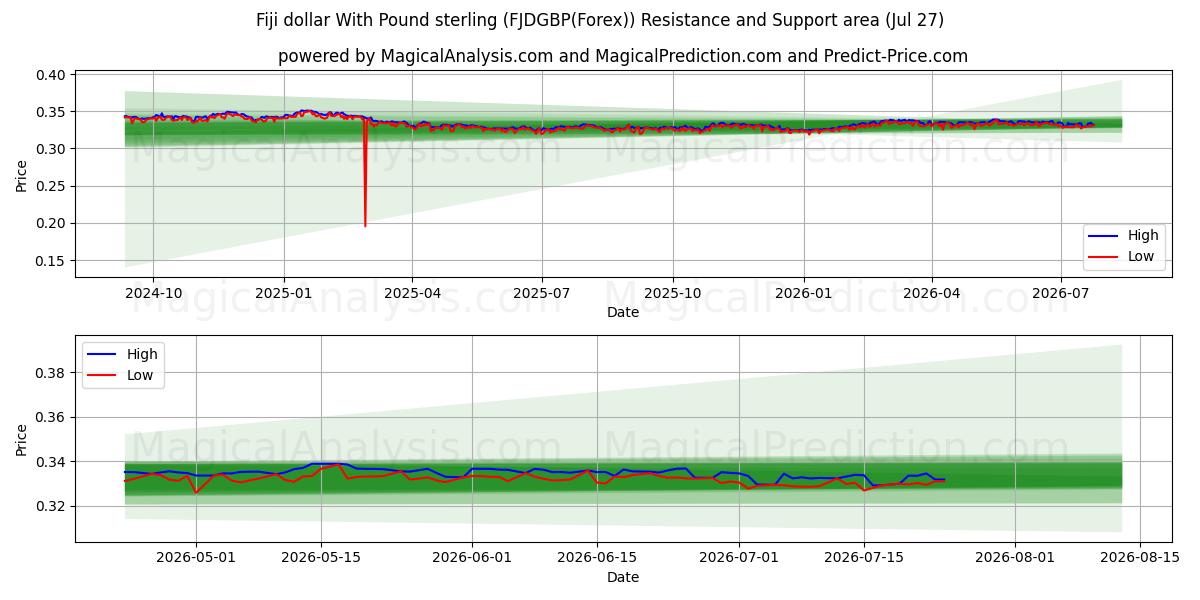1200x600 pixels.
Task: Click bottom chart y-axis value '0.32'
Action: (51, 507)
